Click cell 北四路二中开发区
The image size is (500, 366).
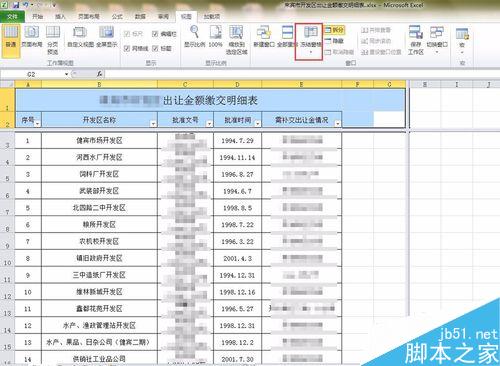pos(99,208)
